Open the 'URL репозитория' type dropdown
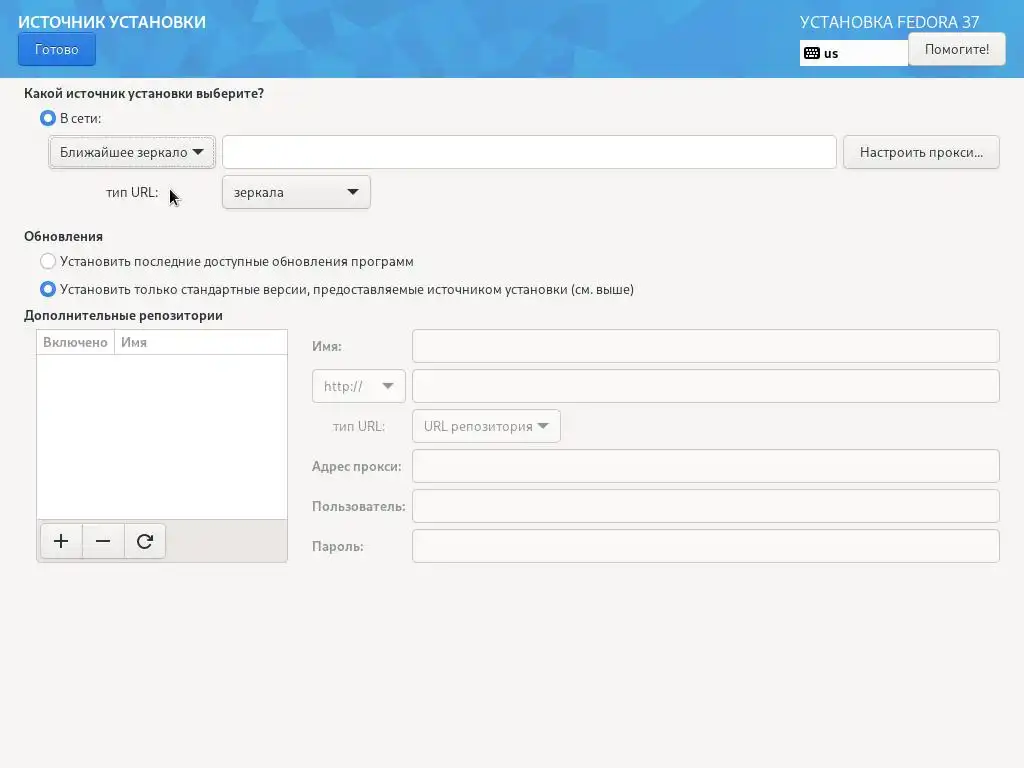Screen dimensions: 1024x768 [487, 426]
